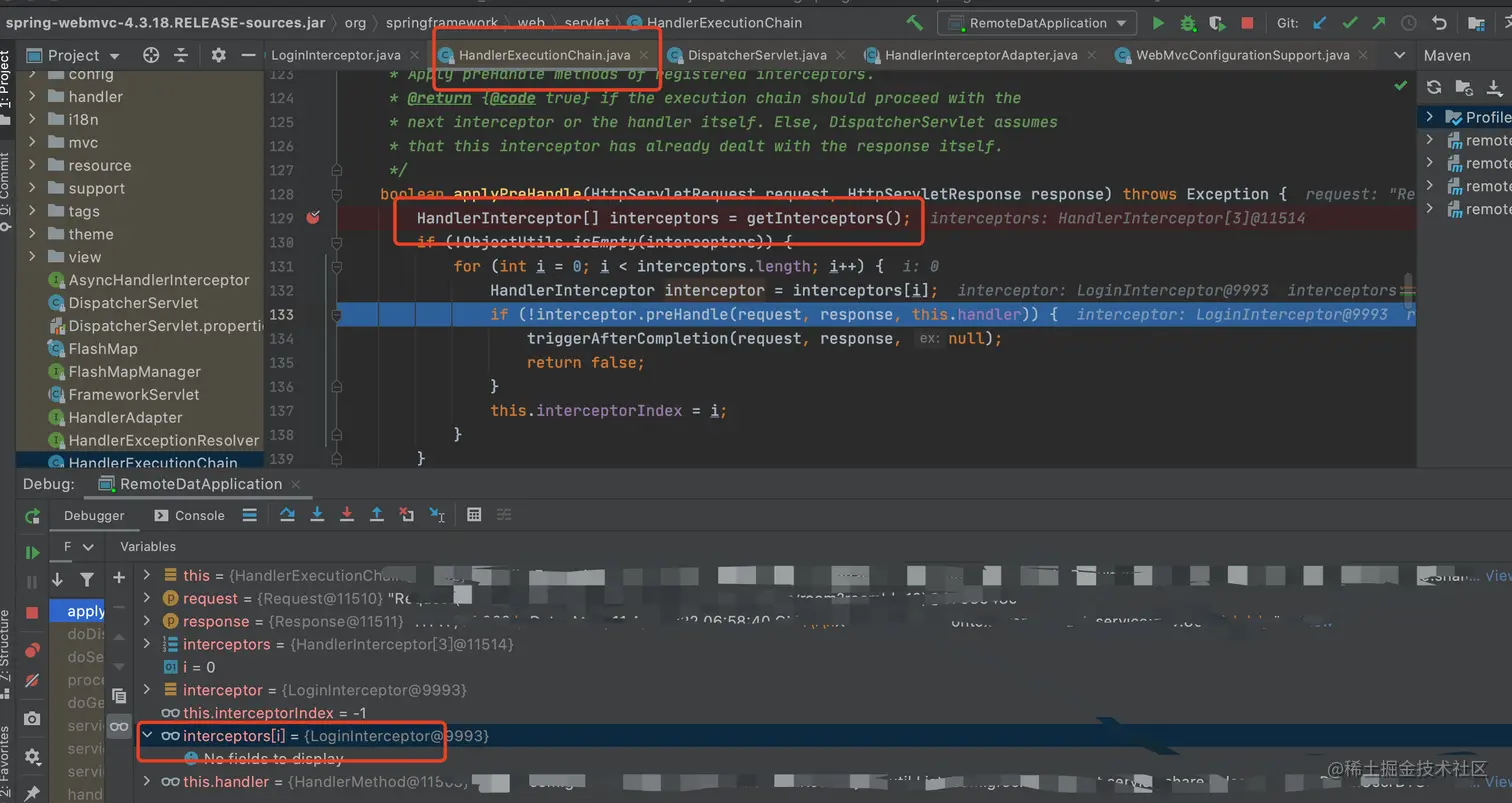Screen dimensions: 1512x803
Task: Click the Step Over debugger icon
Action: tap(287, 514)
